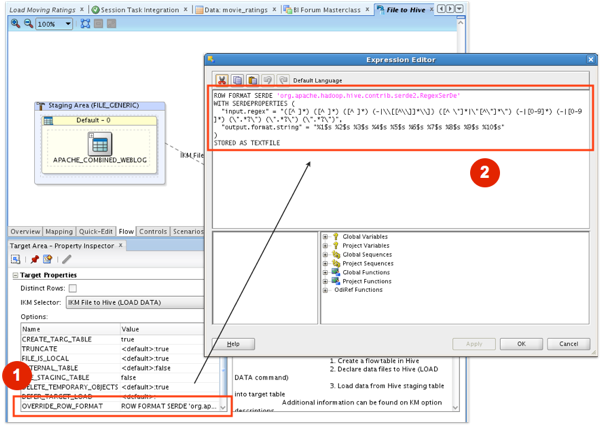Switch to the Load Moving Ratings tab
Screen dimensions: 600x425
[42, 10]
